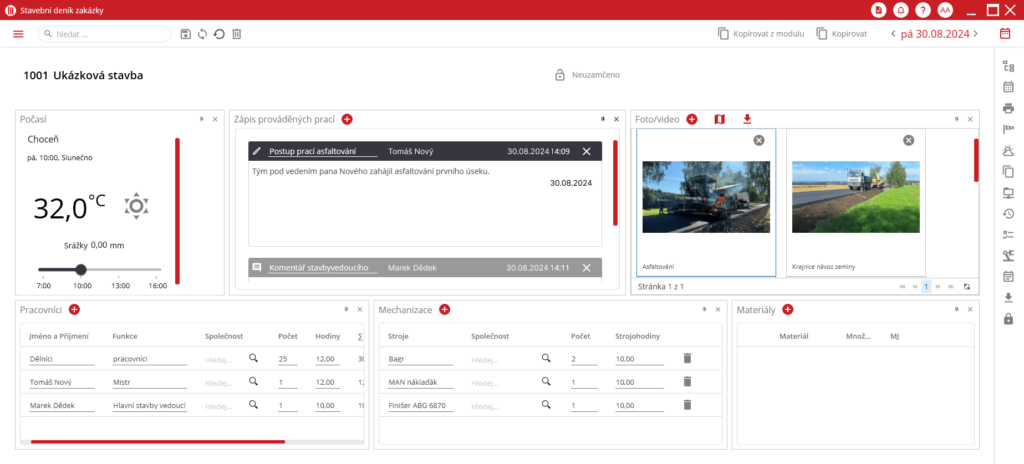The width and height of the screenshot is (1024, 464).
Task: Select the Asfaltování photo thumbnail
Action: (705, 205)
